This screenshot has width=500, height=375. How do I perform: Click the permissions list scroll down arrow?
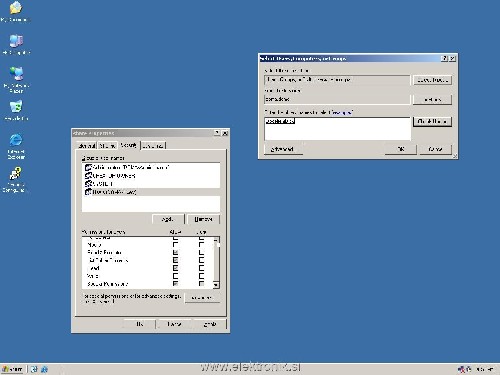coord(216,285)
